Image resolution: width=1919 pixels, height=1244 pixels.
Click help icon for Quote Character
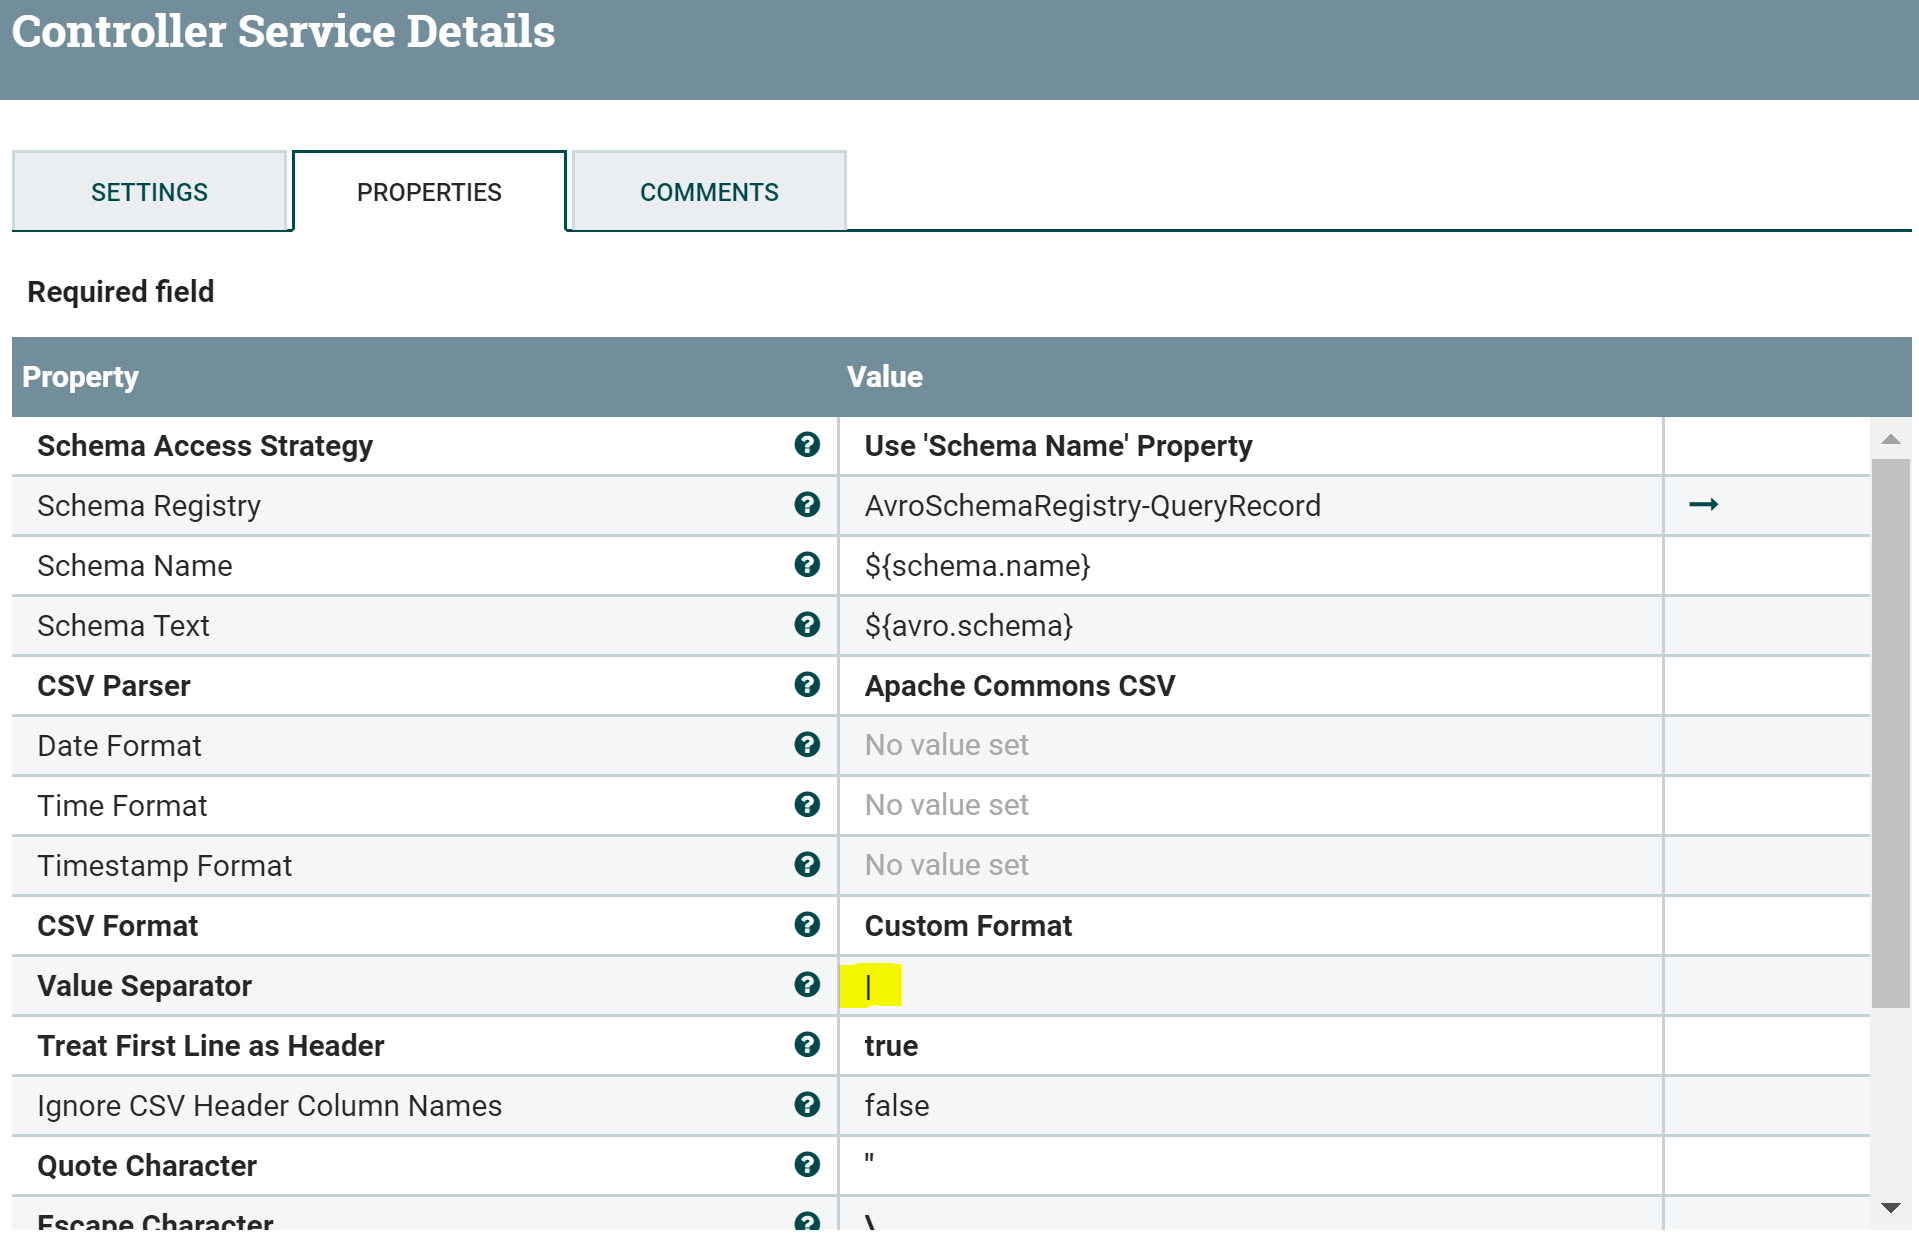pyautogui.click(x=807, y=1165)
